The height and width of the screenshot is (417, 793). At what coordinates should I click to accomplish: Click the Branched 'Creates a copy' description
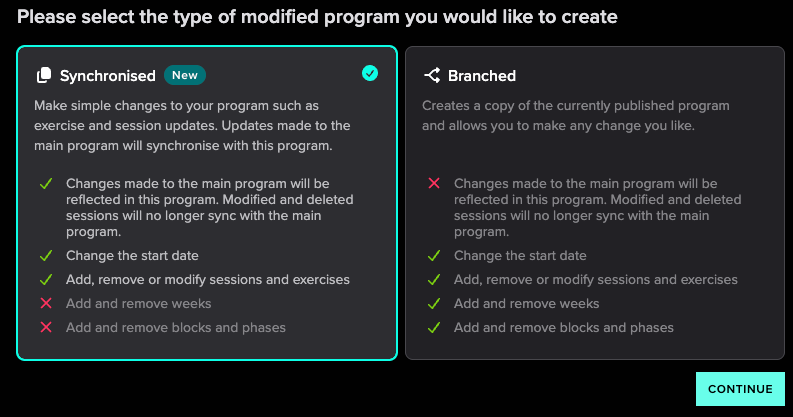[576, 115]
